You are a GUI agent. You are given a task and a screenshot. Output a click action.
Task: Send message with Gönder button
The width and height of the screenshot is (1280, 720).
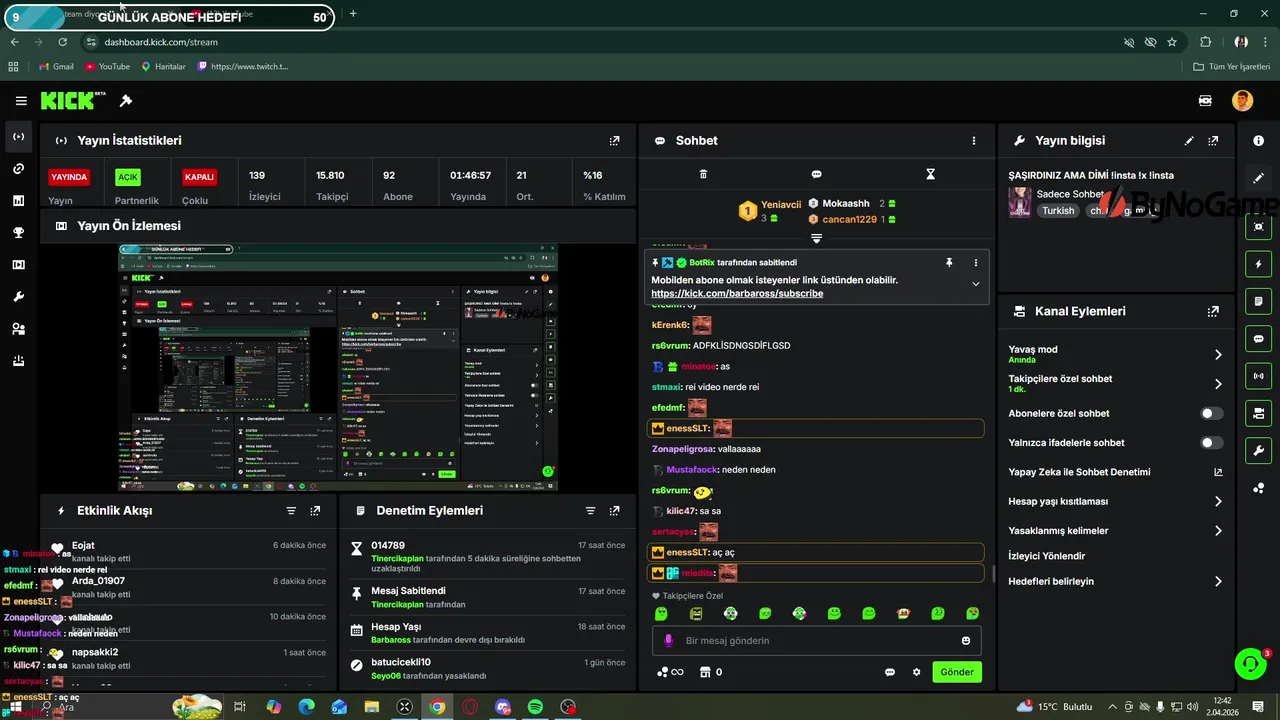pyautogui.click(x=957, y=672)
